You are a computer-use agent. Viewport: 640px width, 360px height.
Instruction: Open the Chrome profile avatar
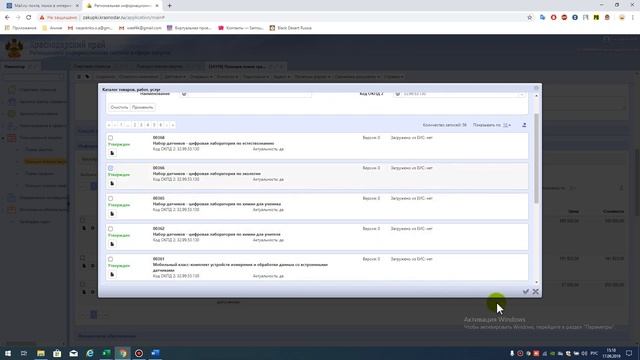click(622, 18)
